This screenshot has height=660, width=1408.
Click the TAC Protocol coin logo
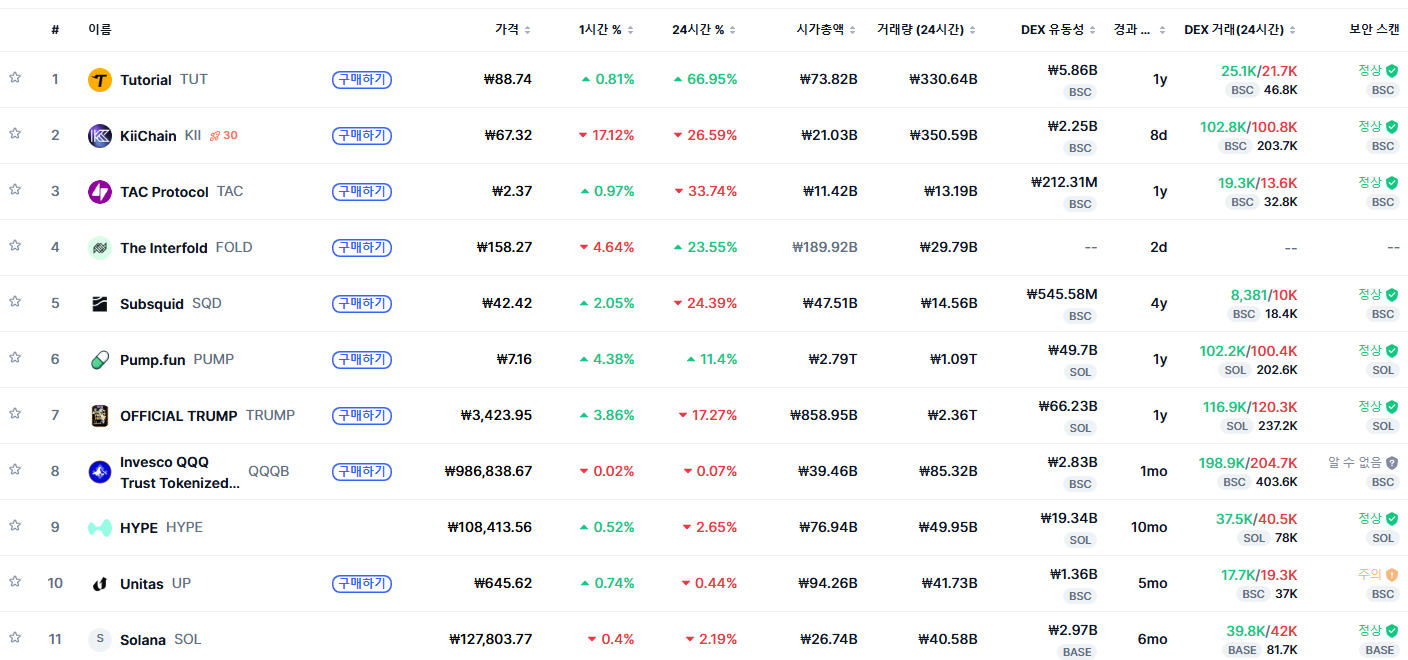tap(100, 192)
